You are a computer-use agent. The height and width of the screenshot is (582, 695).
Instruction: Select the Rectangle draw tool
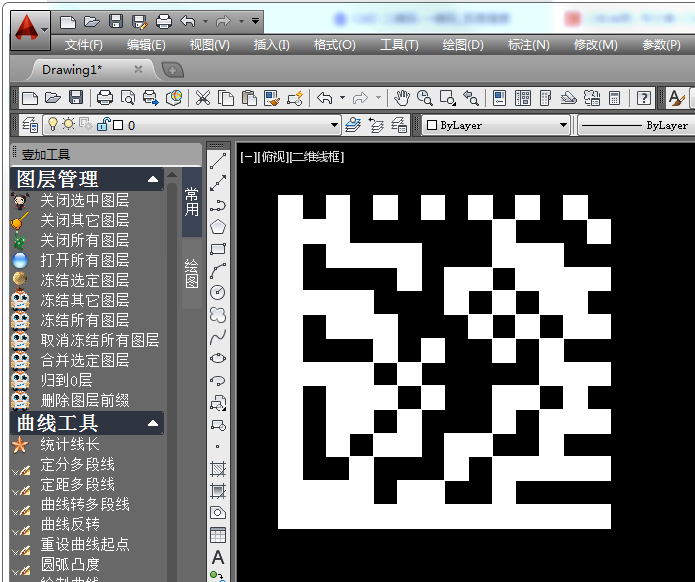click(218, 249)
